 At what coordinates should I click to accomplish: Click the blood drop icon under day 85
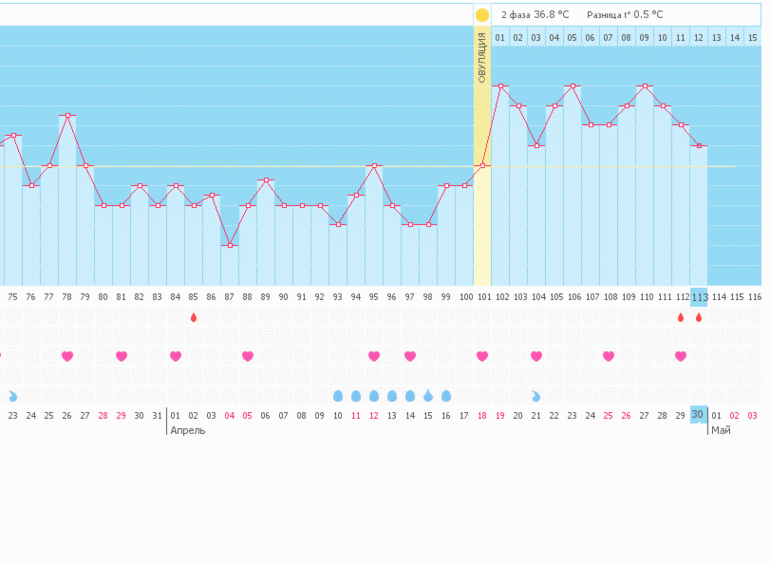[193, 317]
